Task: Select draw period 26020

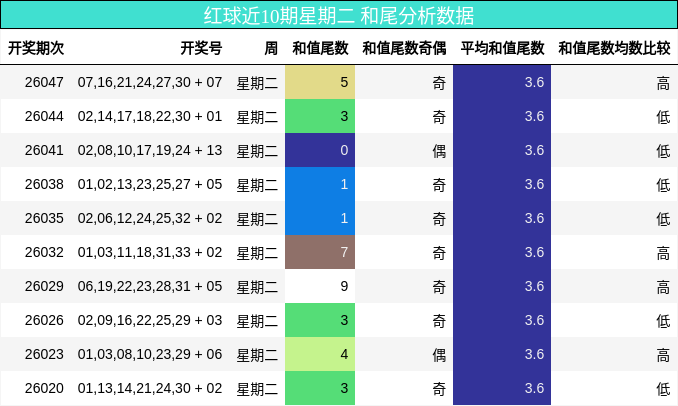Action: click(x=44, y=388)
